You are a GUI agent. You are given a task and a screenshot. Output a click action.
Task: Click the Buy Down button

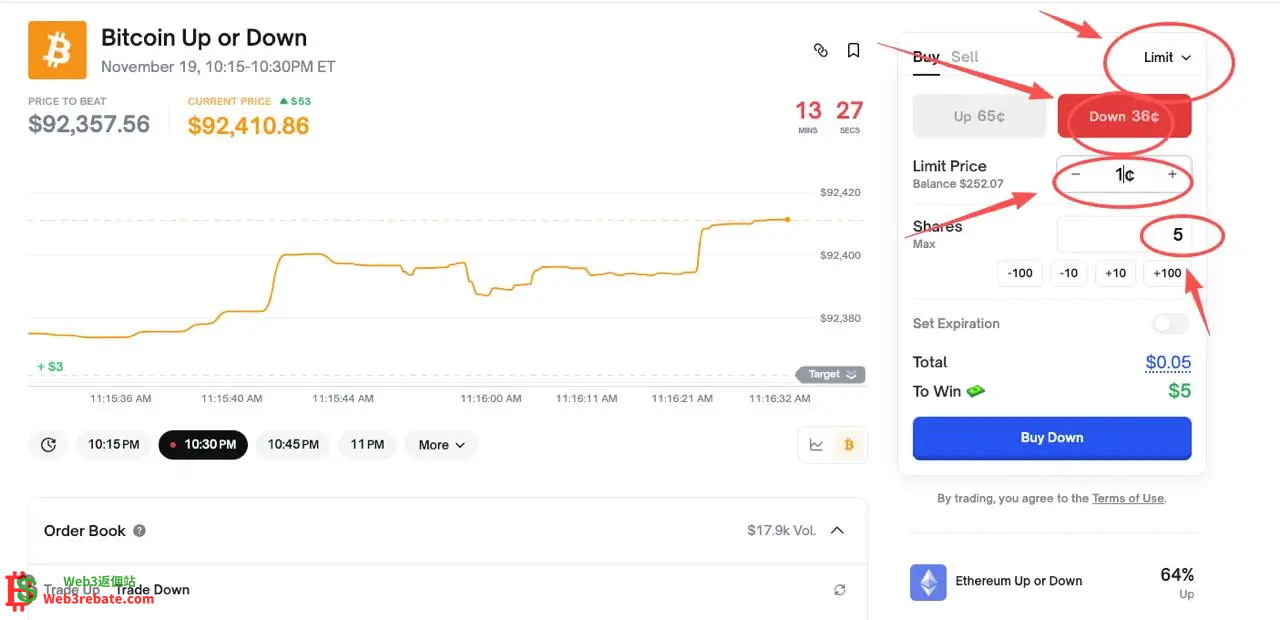[x=1051, y=438]
